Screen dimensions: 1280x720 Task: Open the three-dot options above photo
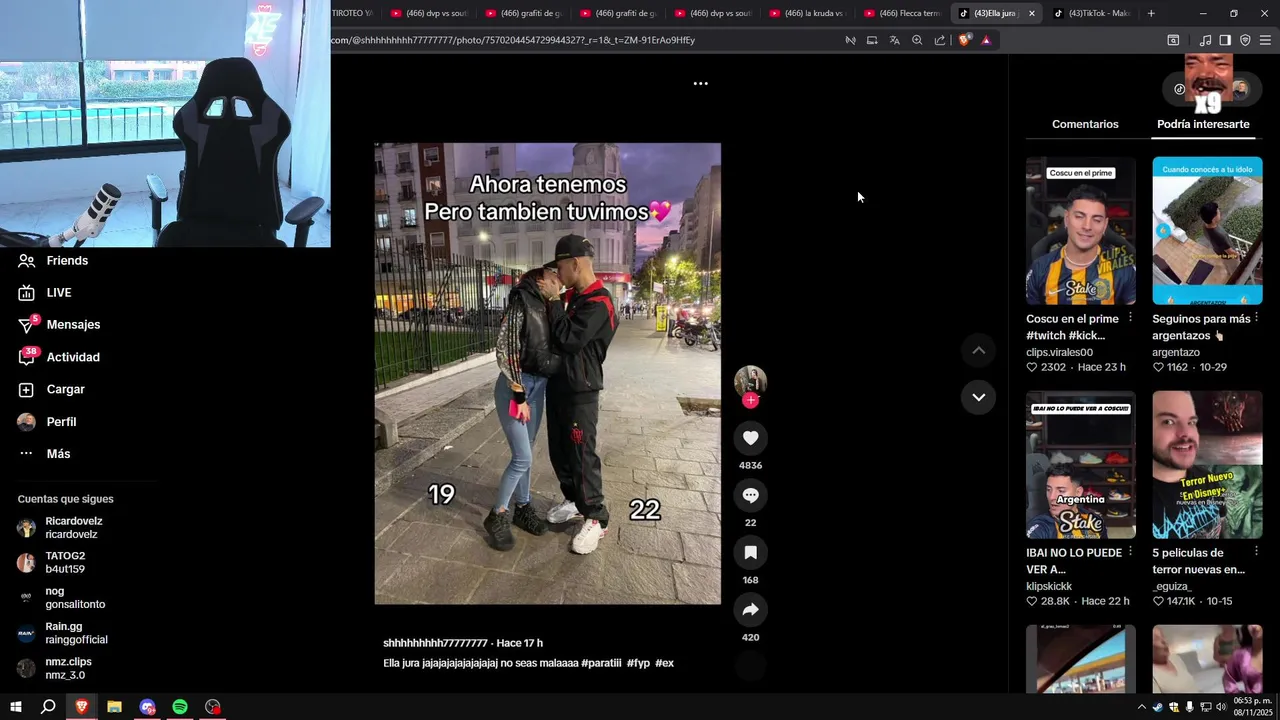click(701, 84)
